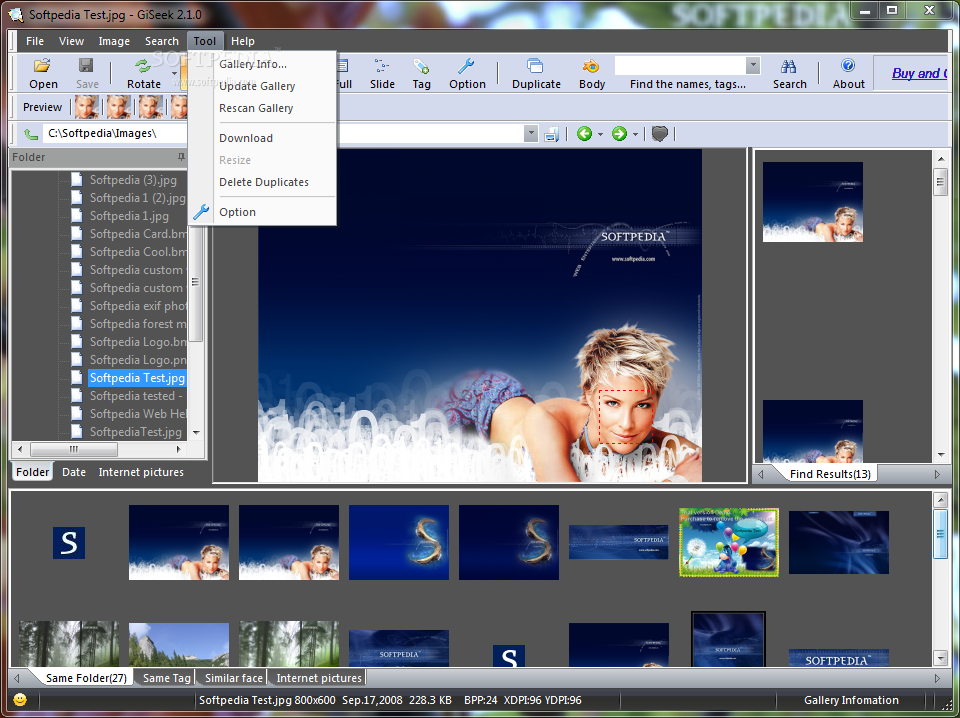
Task: Select the S logo thumbnail in top row
Action: point(69,542)
